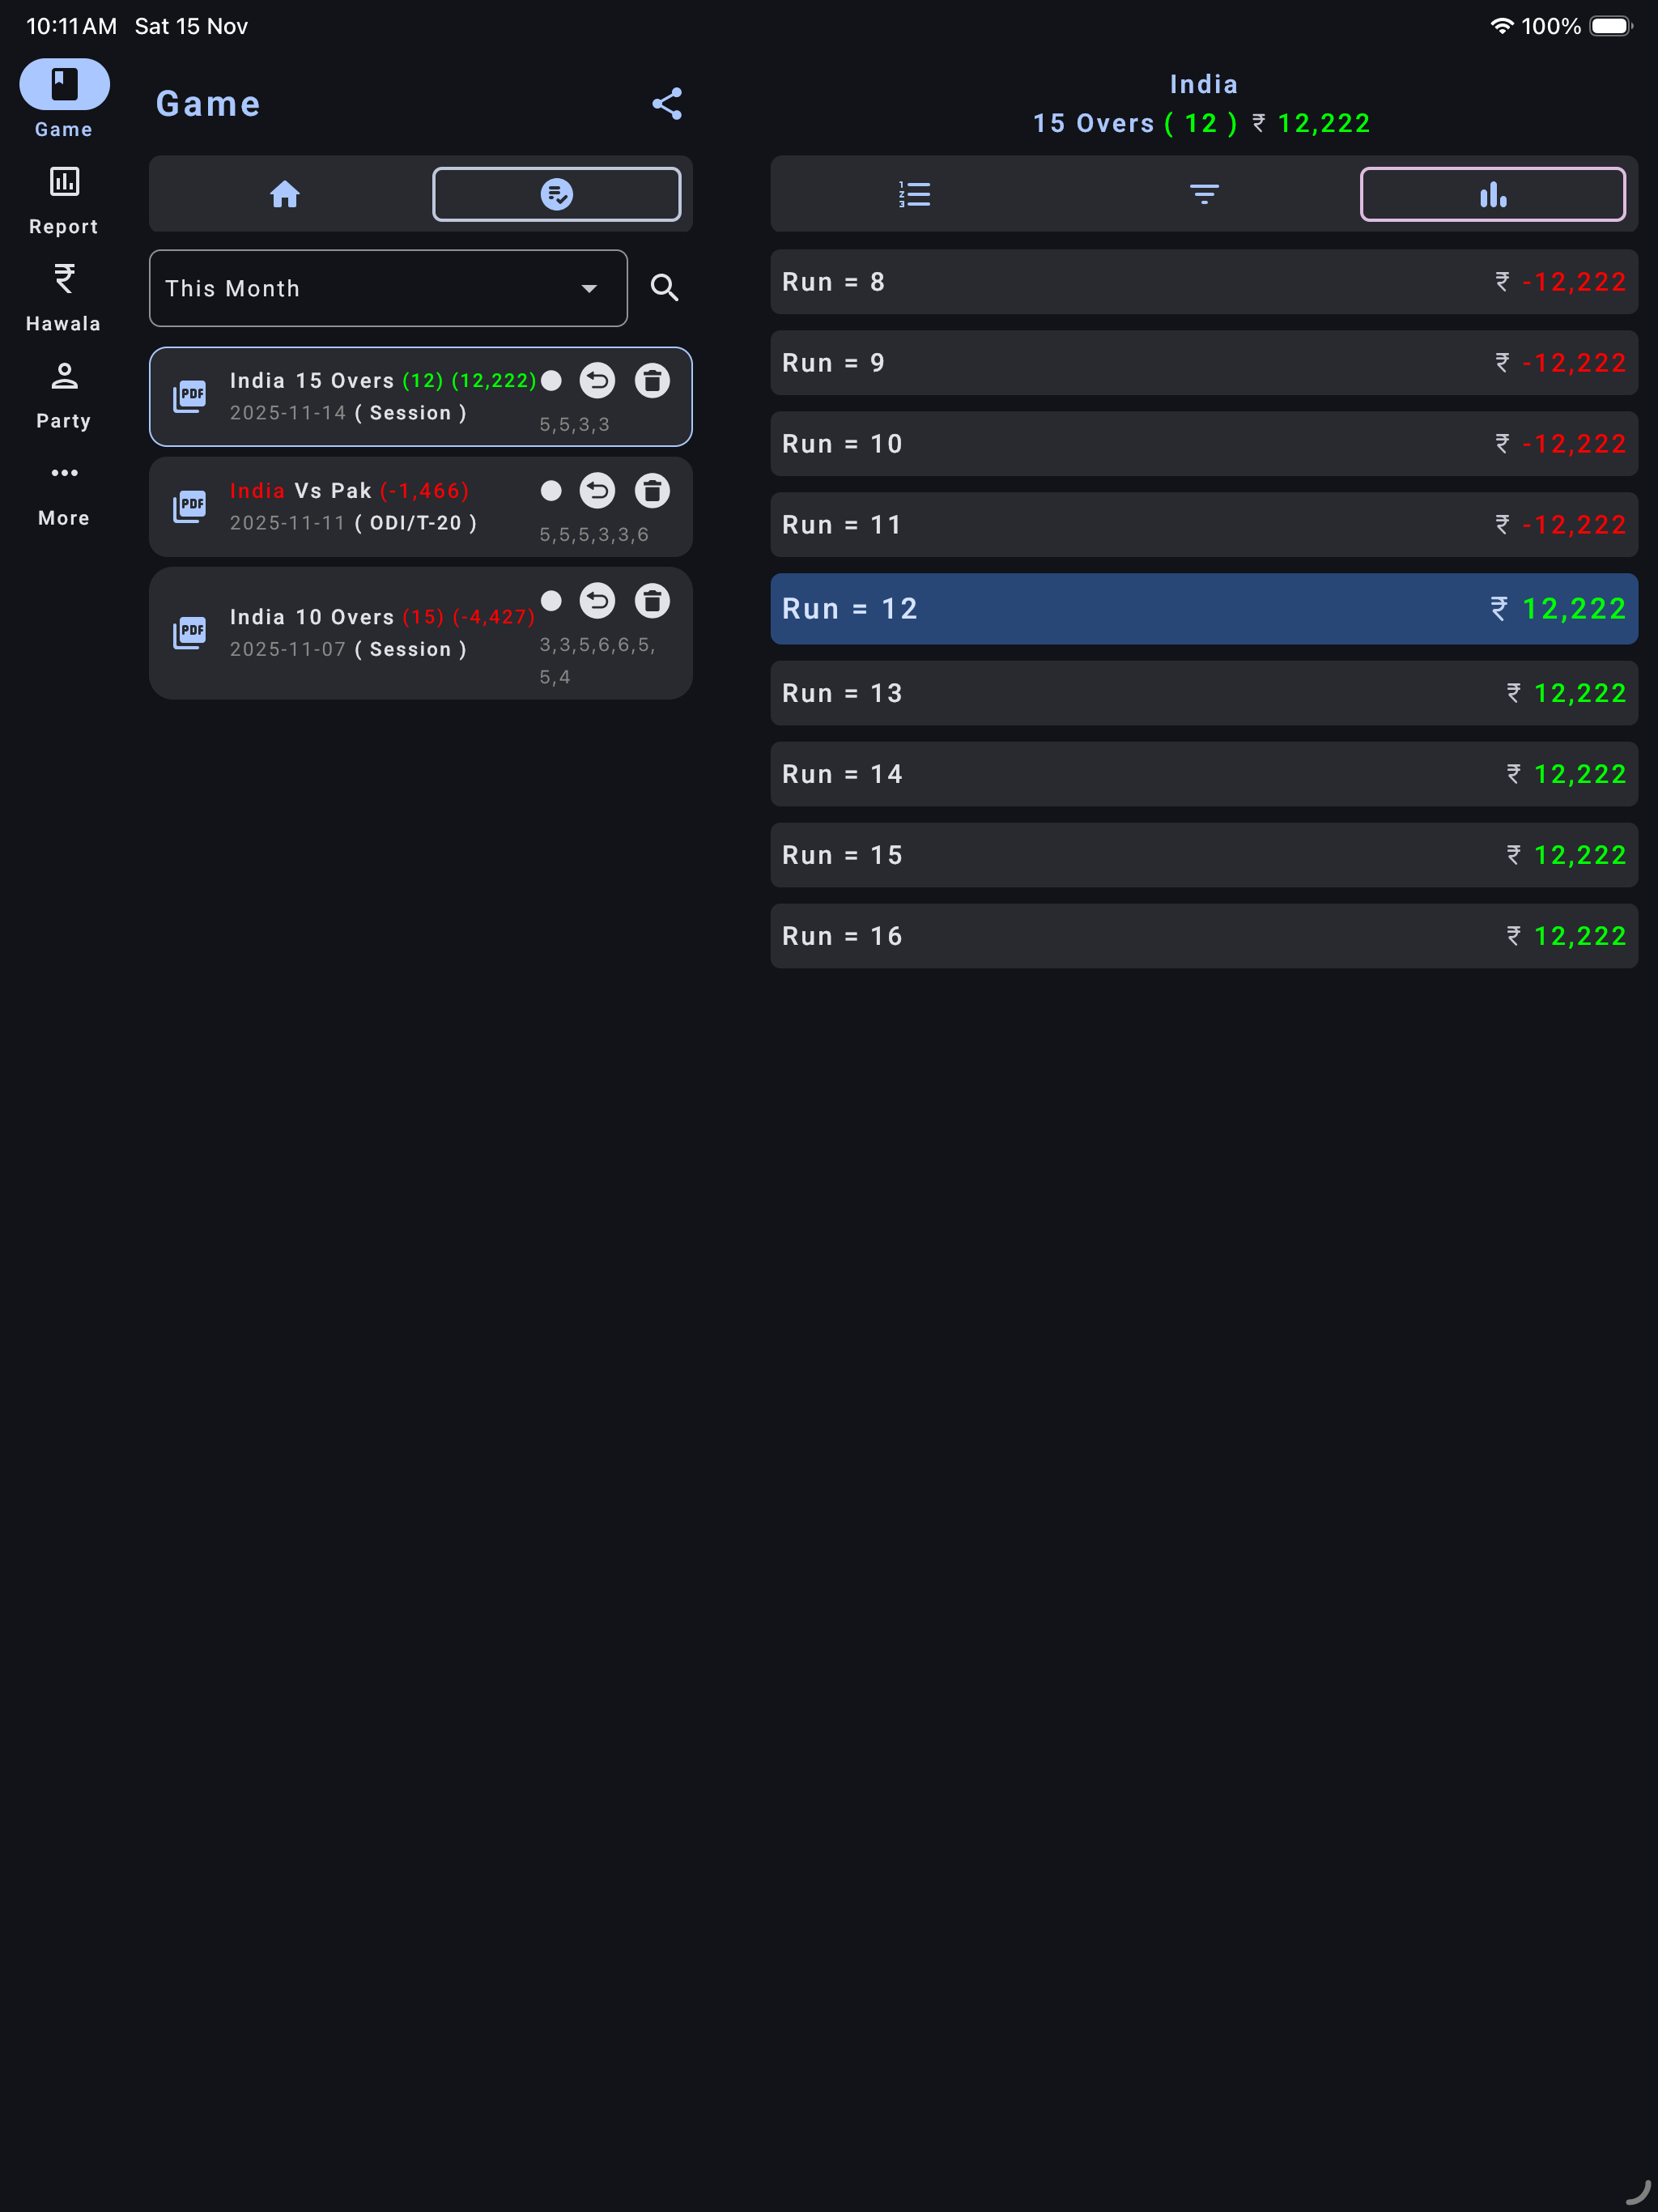Open the Hawala rupee section

coord(64,298)
